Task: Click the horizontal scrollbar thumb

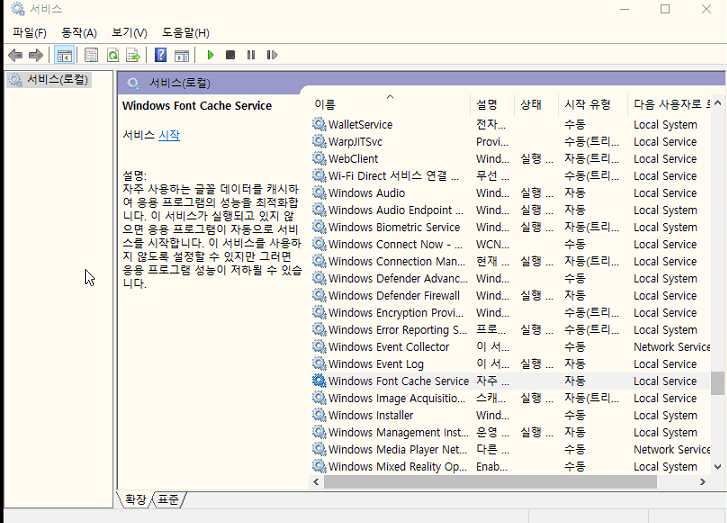Action: tap(491, 482)
